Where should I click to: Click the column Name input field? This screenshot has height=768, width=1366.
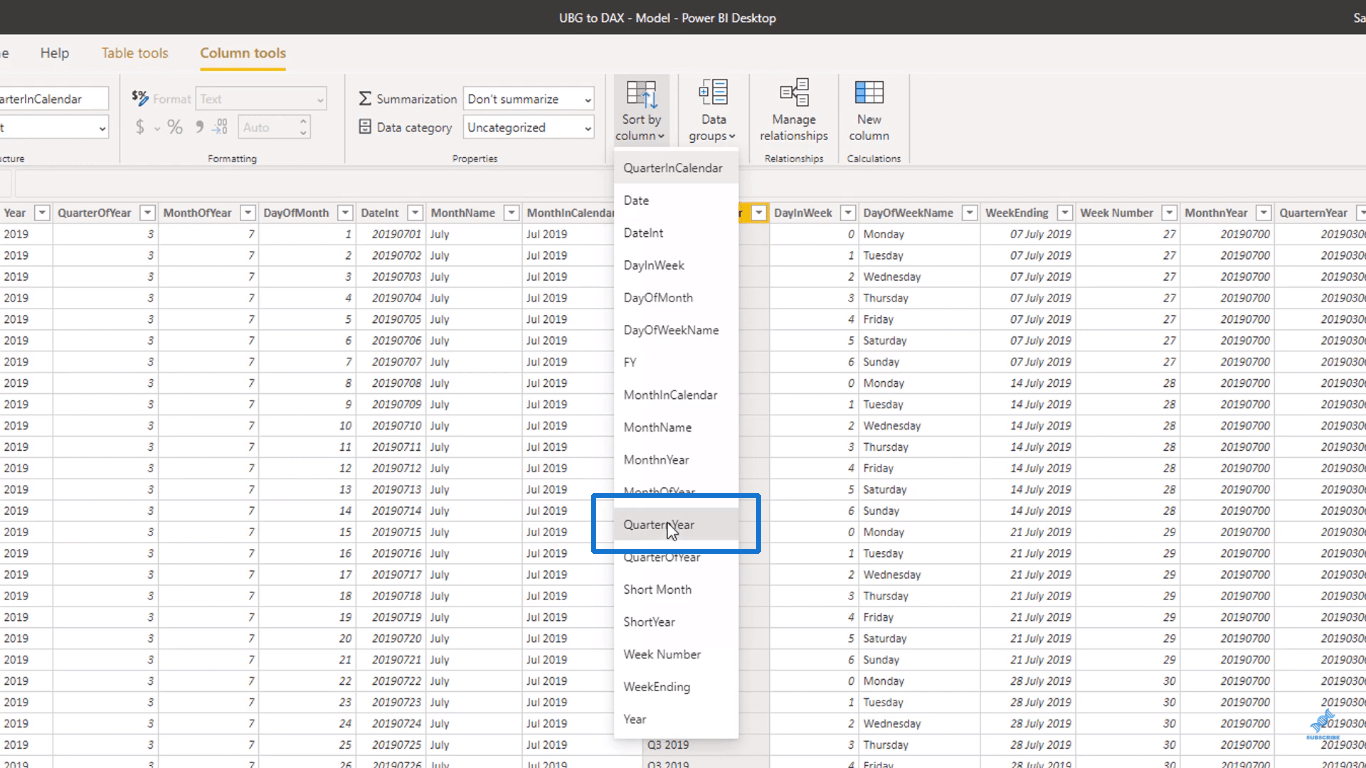[54, 99]
